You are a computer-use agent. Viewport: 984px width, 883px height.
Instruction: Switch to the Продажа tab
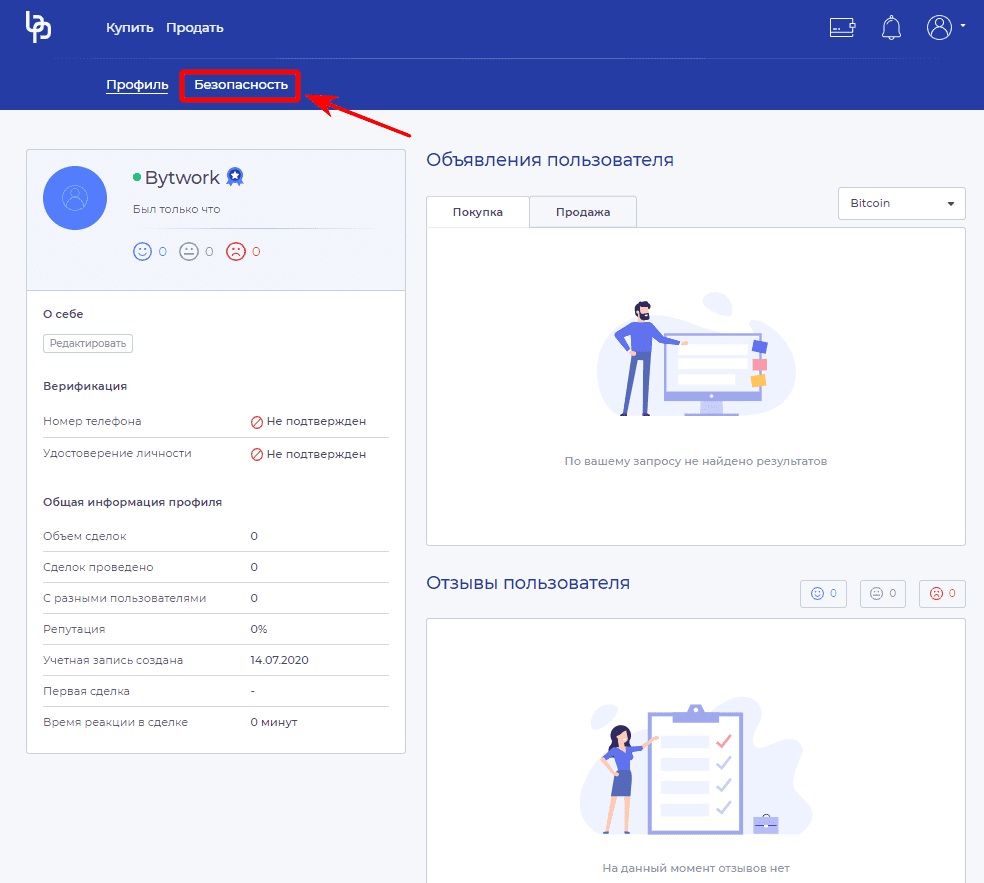pyautogui.click(x=582, y=212)
